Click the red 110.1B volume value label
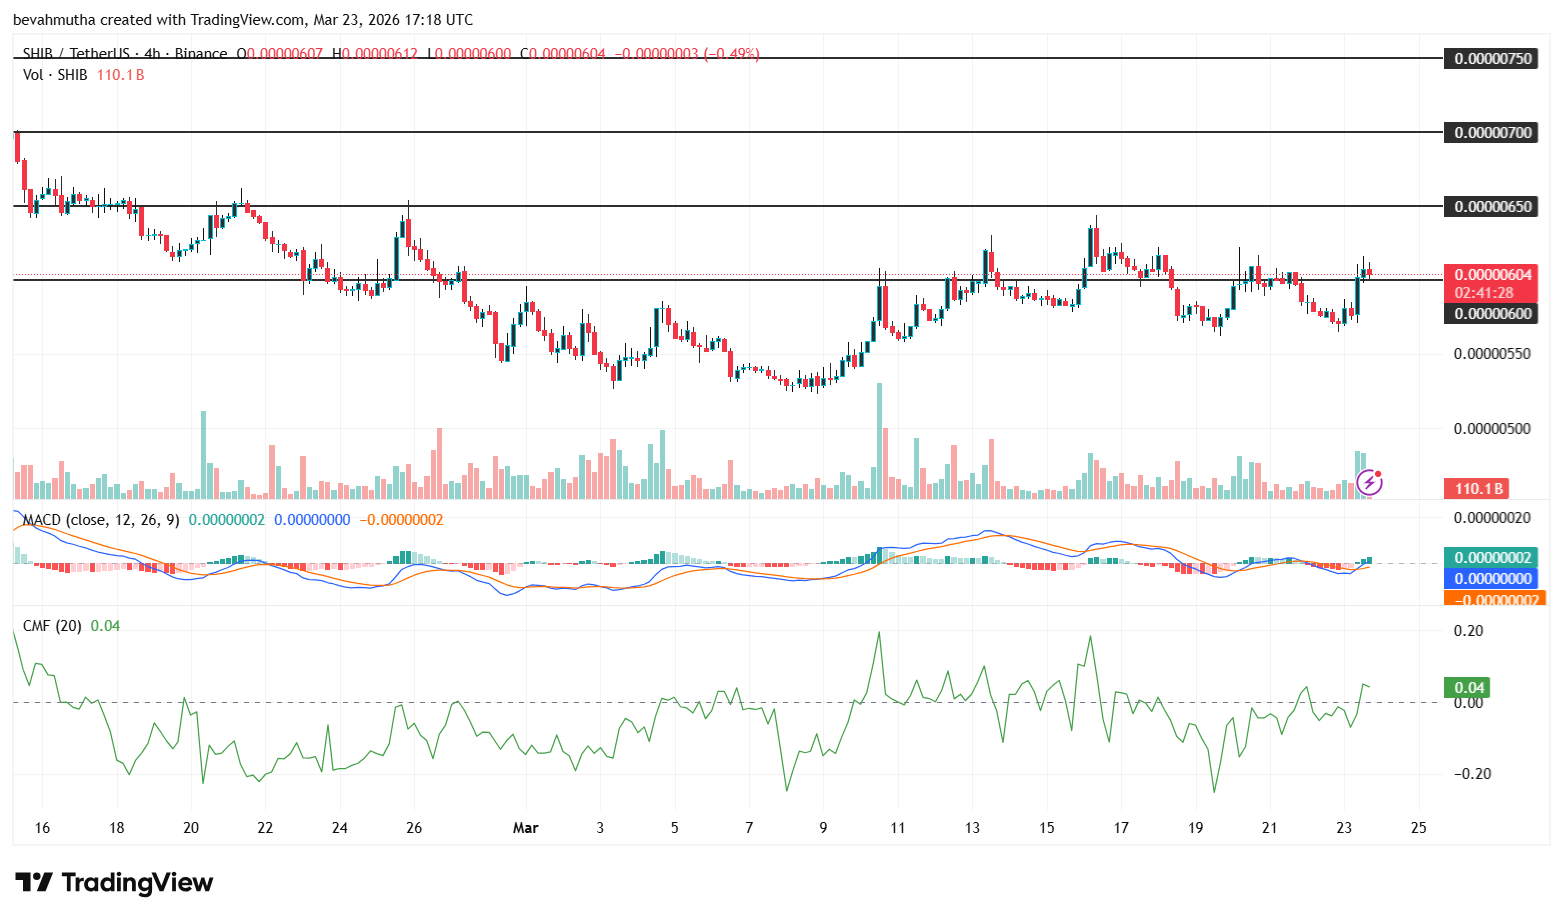The height and width of the screenshot is (920, 1563). pos(1478,489)
